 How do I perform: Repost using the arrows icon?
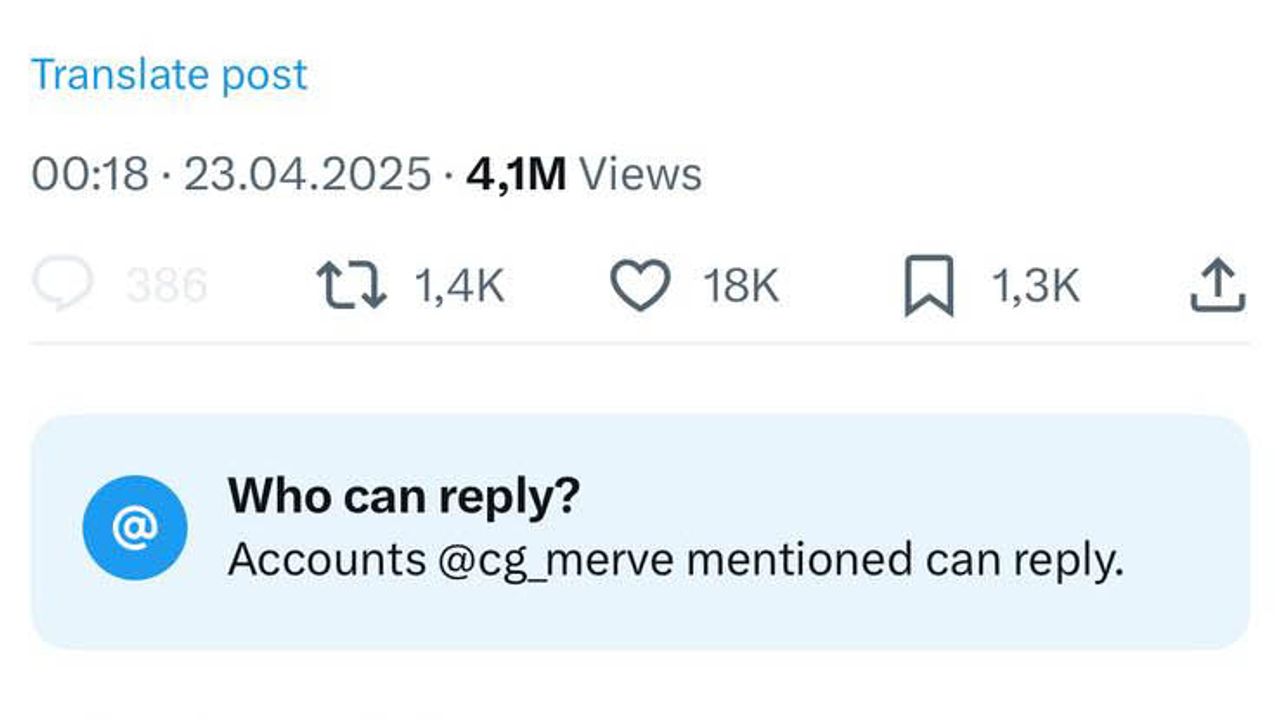pyautogui.click(x=351, y=286)
